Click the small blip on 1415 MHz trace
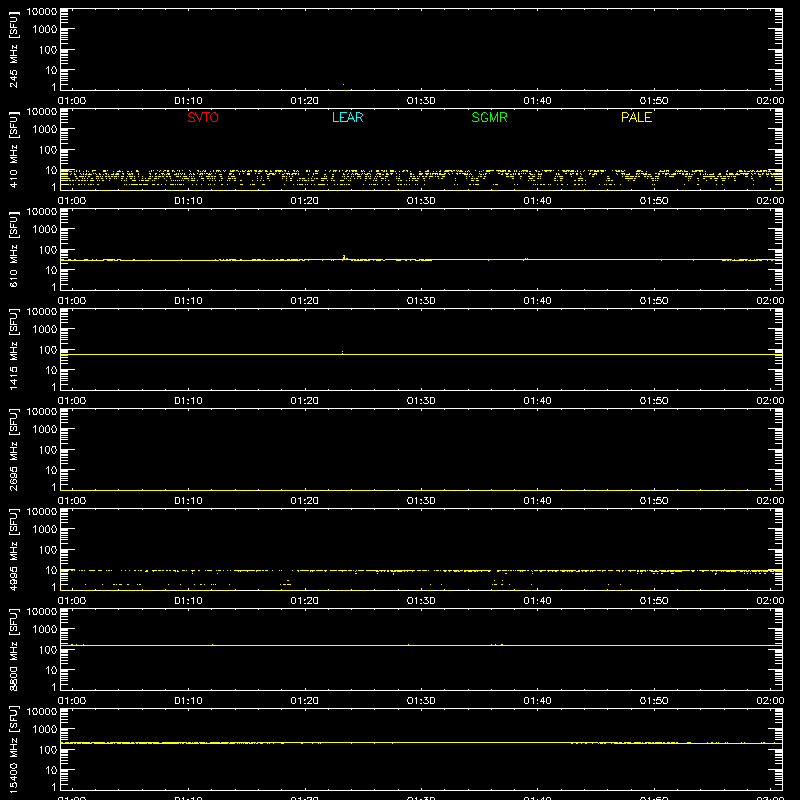800x800 pixels. [342, 352]
